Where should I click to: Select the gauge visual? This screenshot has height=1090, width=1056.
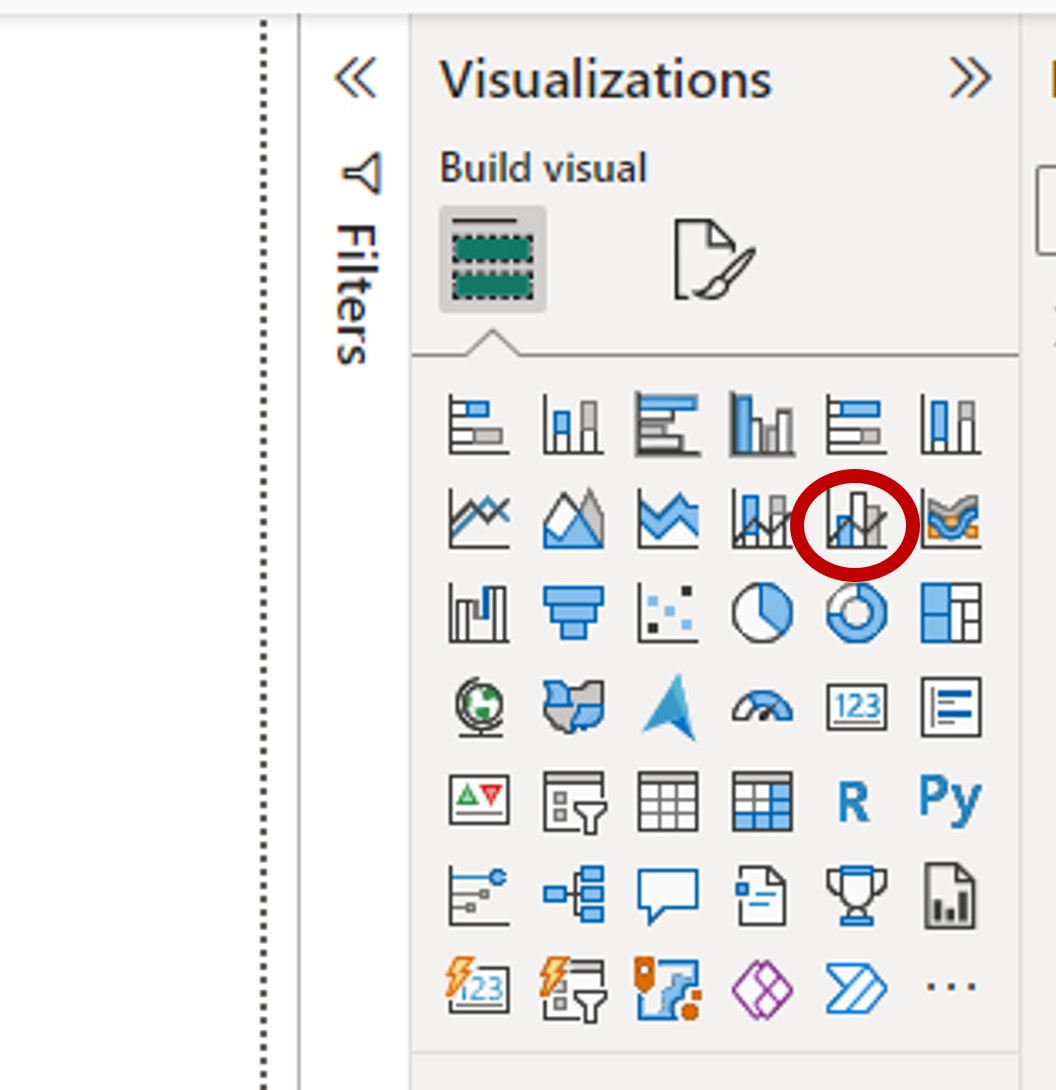[x=760, y=706]
